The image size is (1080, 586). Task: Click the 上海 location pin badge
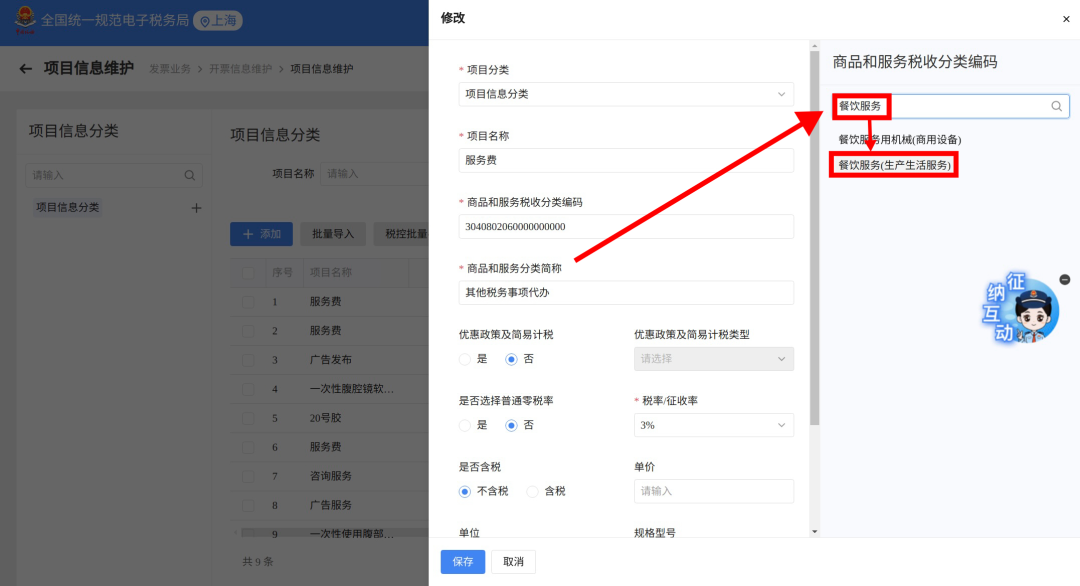218,21
